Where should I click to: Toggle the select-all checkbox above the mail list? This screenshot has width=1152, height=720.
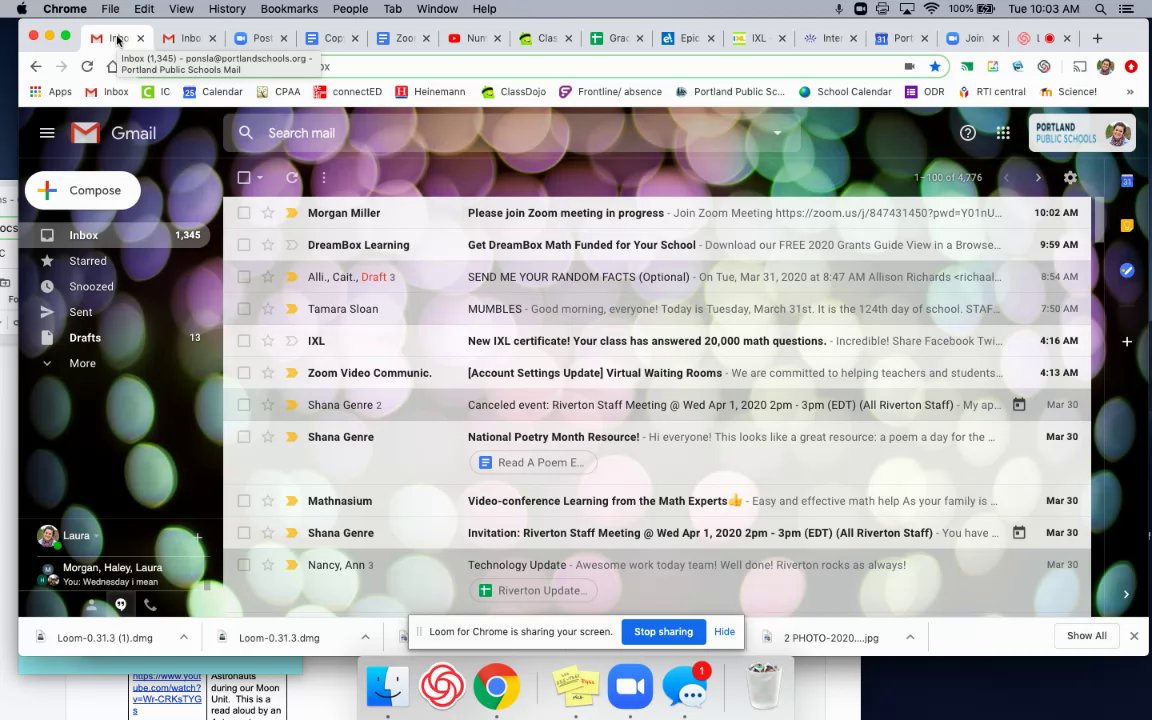[244, 178]
